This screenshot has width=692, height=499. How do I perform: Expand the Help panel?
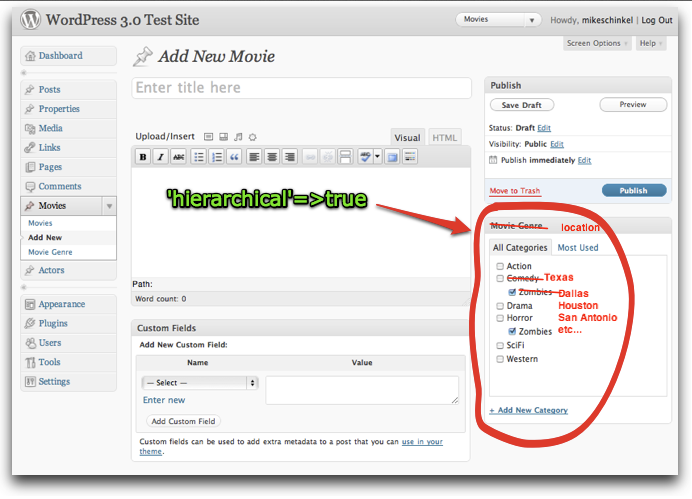click(x=651, y=43)
